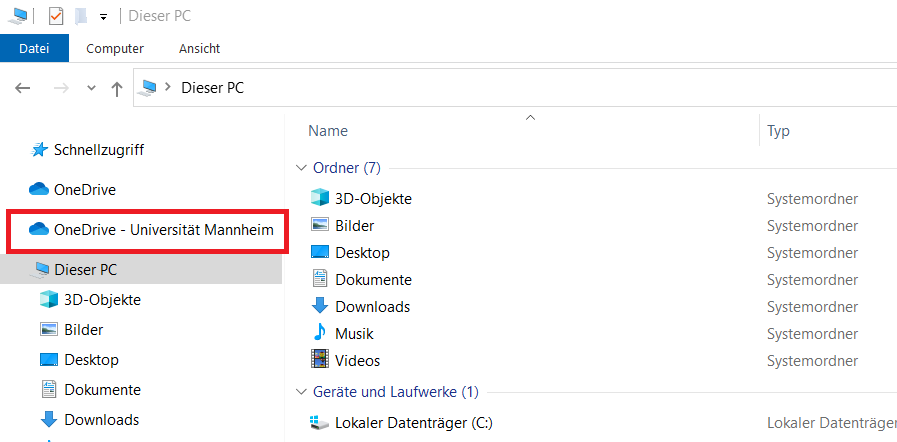Click the OneDrive Universität Mannheim cloud icon
Screen dimensions: 897x442
tap(39, 229)
